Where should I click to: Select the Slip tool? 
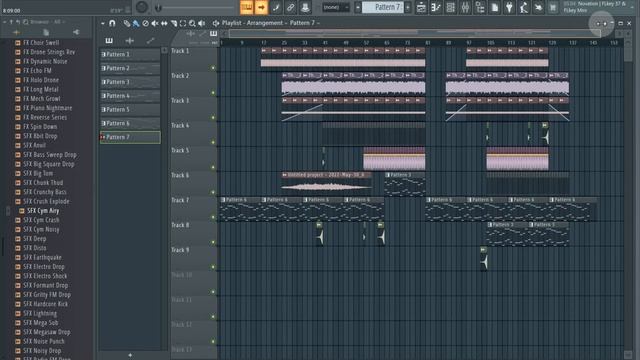coord(164,23)
